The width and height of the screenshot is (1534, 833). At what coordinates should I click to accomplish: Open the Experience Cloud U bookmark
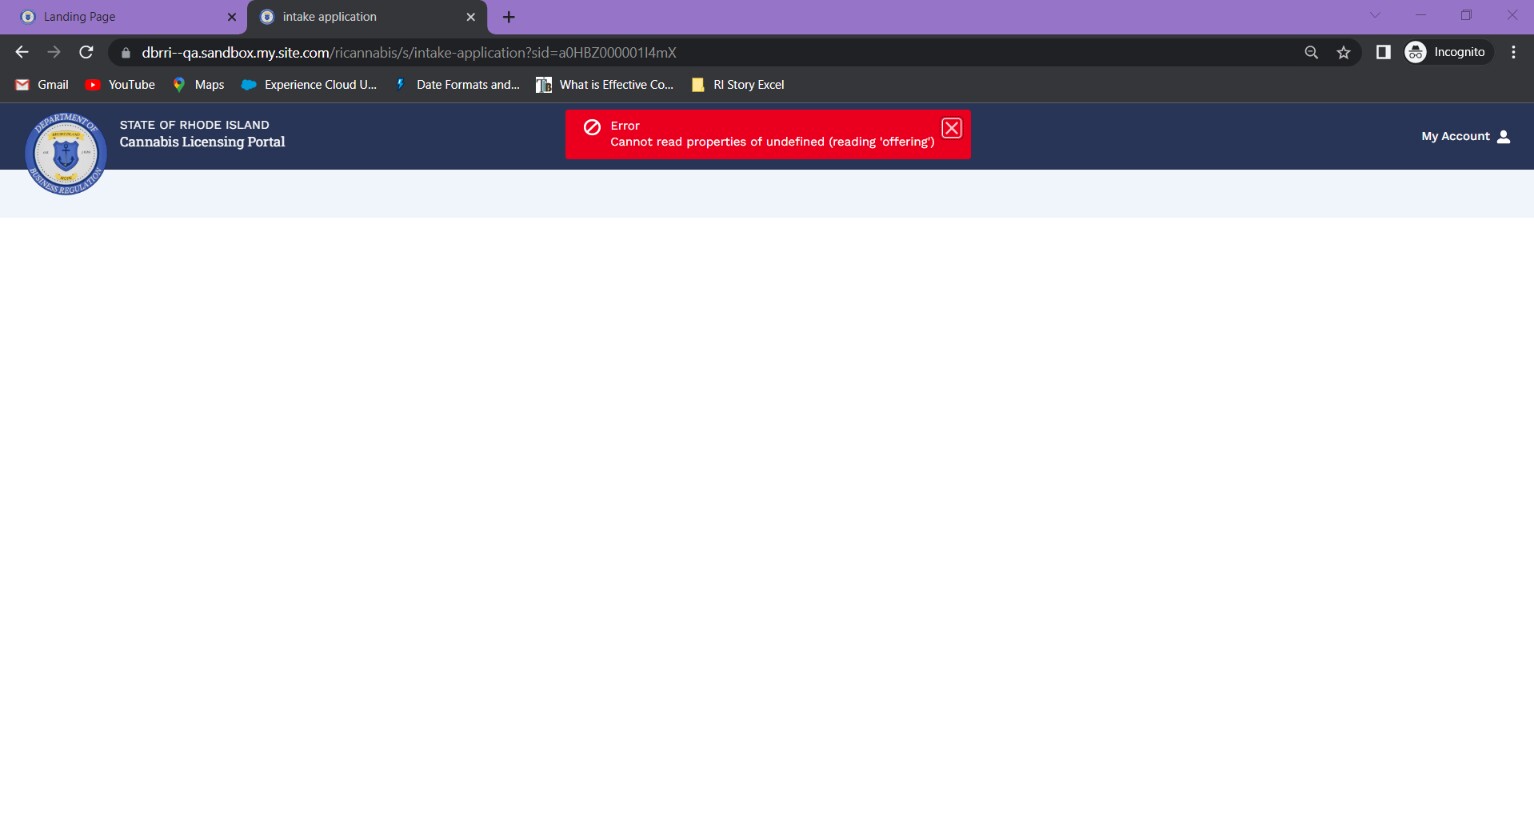(310, 85)
